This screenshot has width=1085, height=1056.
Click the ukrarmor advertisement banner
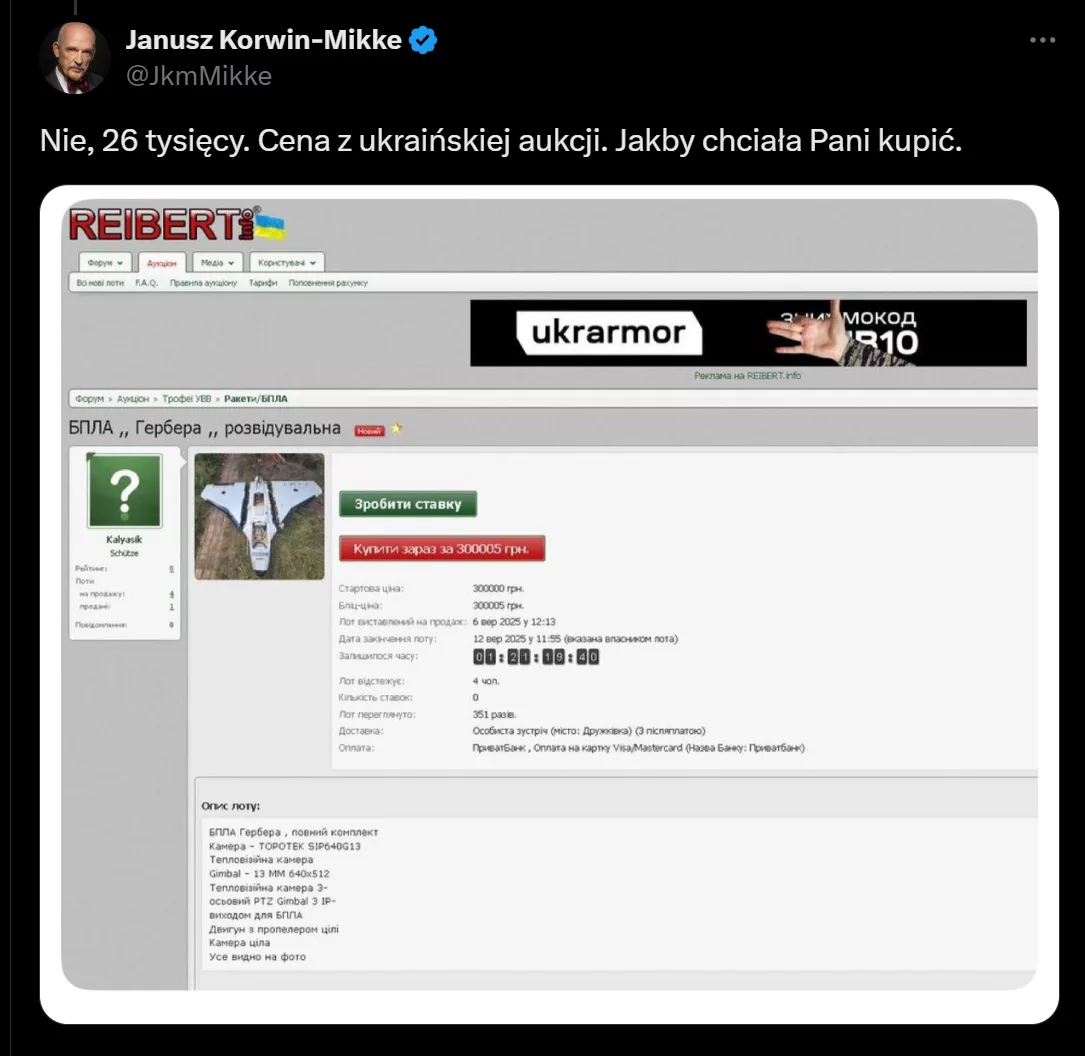tap(748, 333)
